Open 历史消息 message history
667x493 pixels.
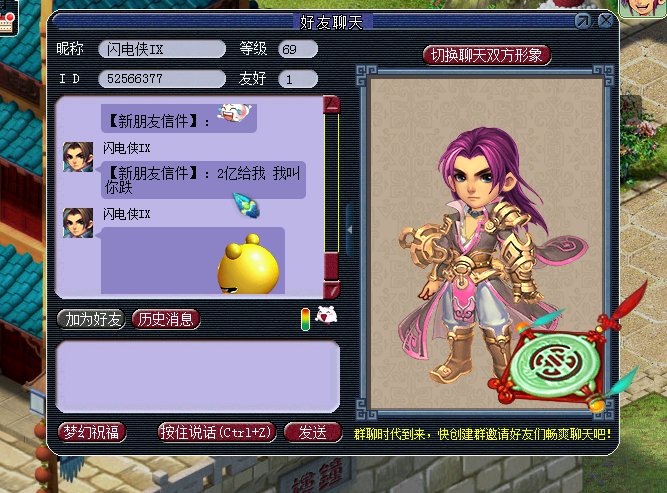point(165,319)
